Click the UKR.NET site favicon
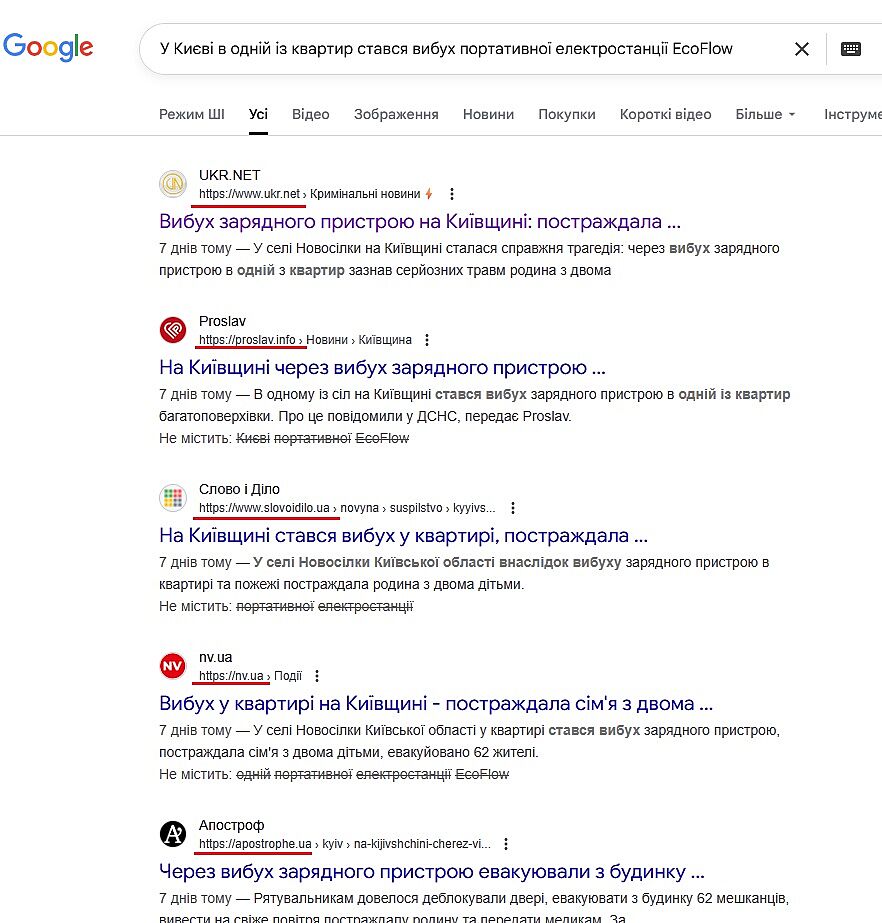The image size is (882, 923). pos(173,184)
